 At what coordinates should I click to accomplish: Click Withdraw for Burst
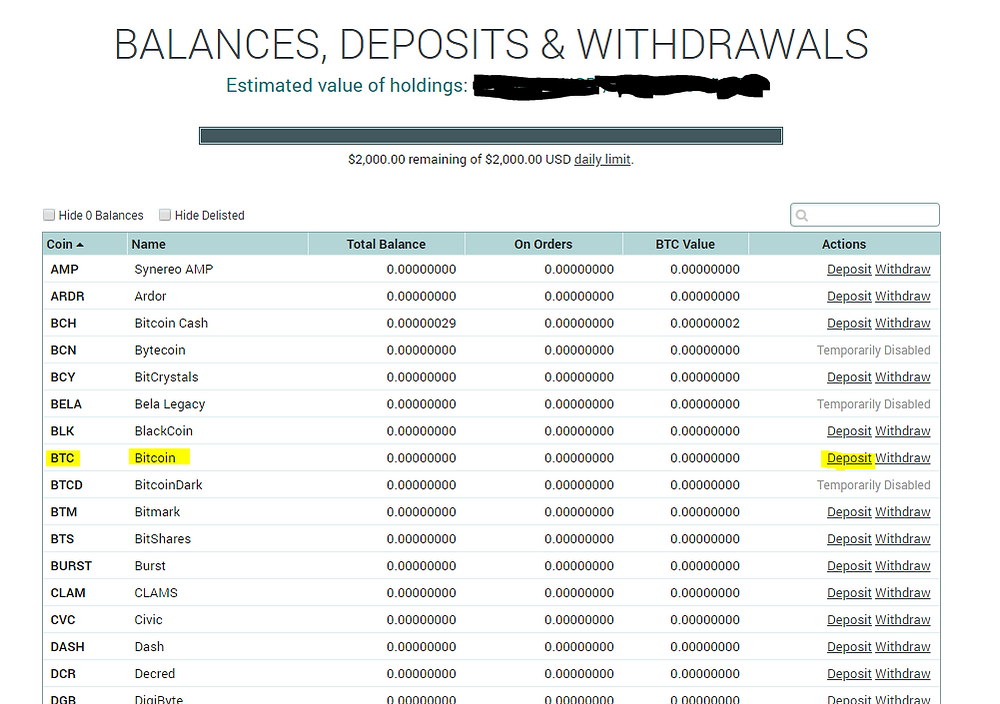902,566
